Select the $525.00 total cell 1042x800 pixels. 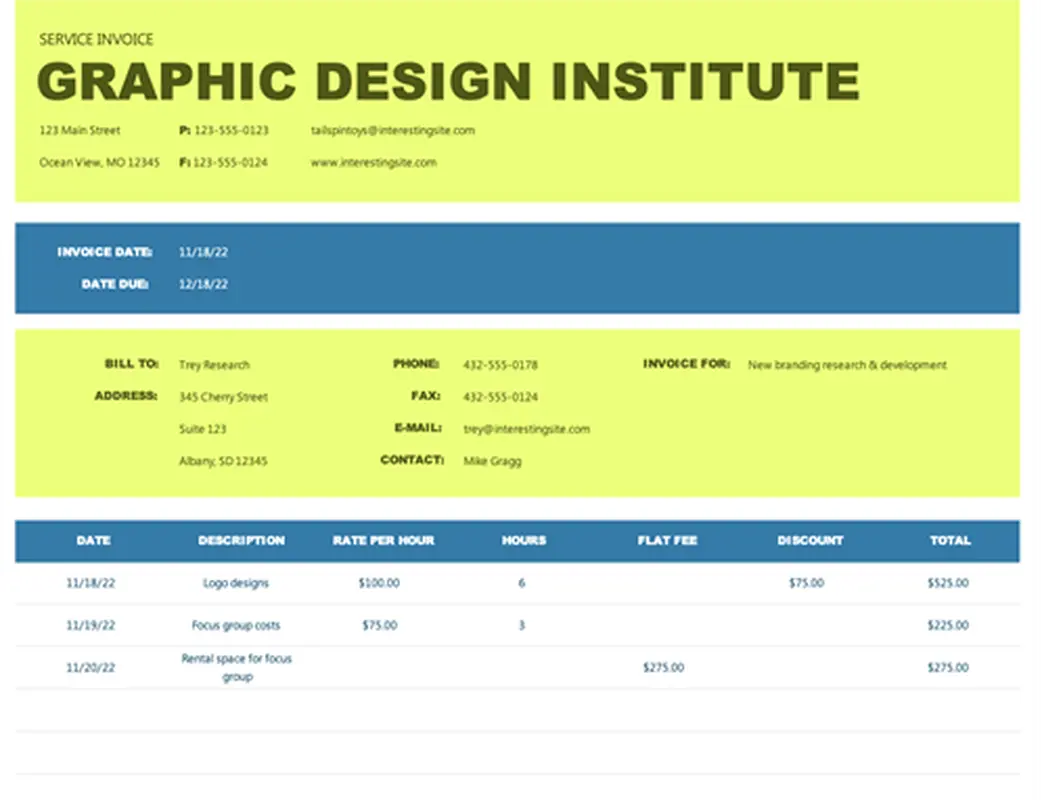[x=948, y=583]
